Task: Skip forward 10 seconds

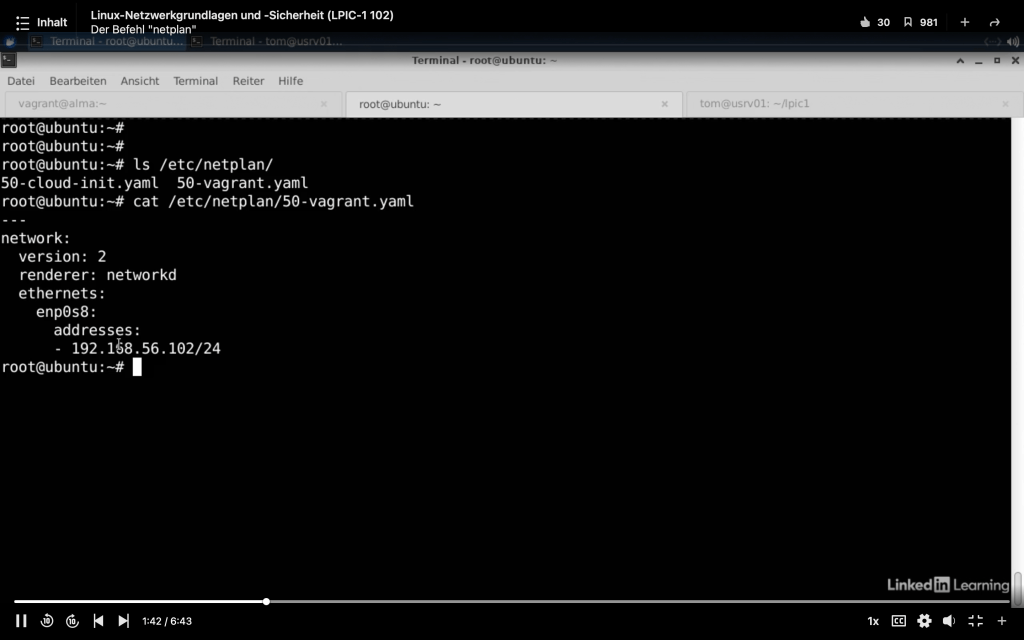Action: pos(72,621)
